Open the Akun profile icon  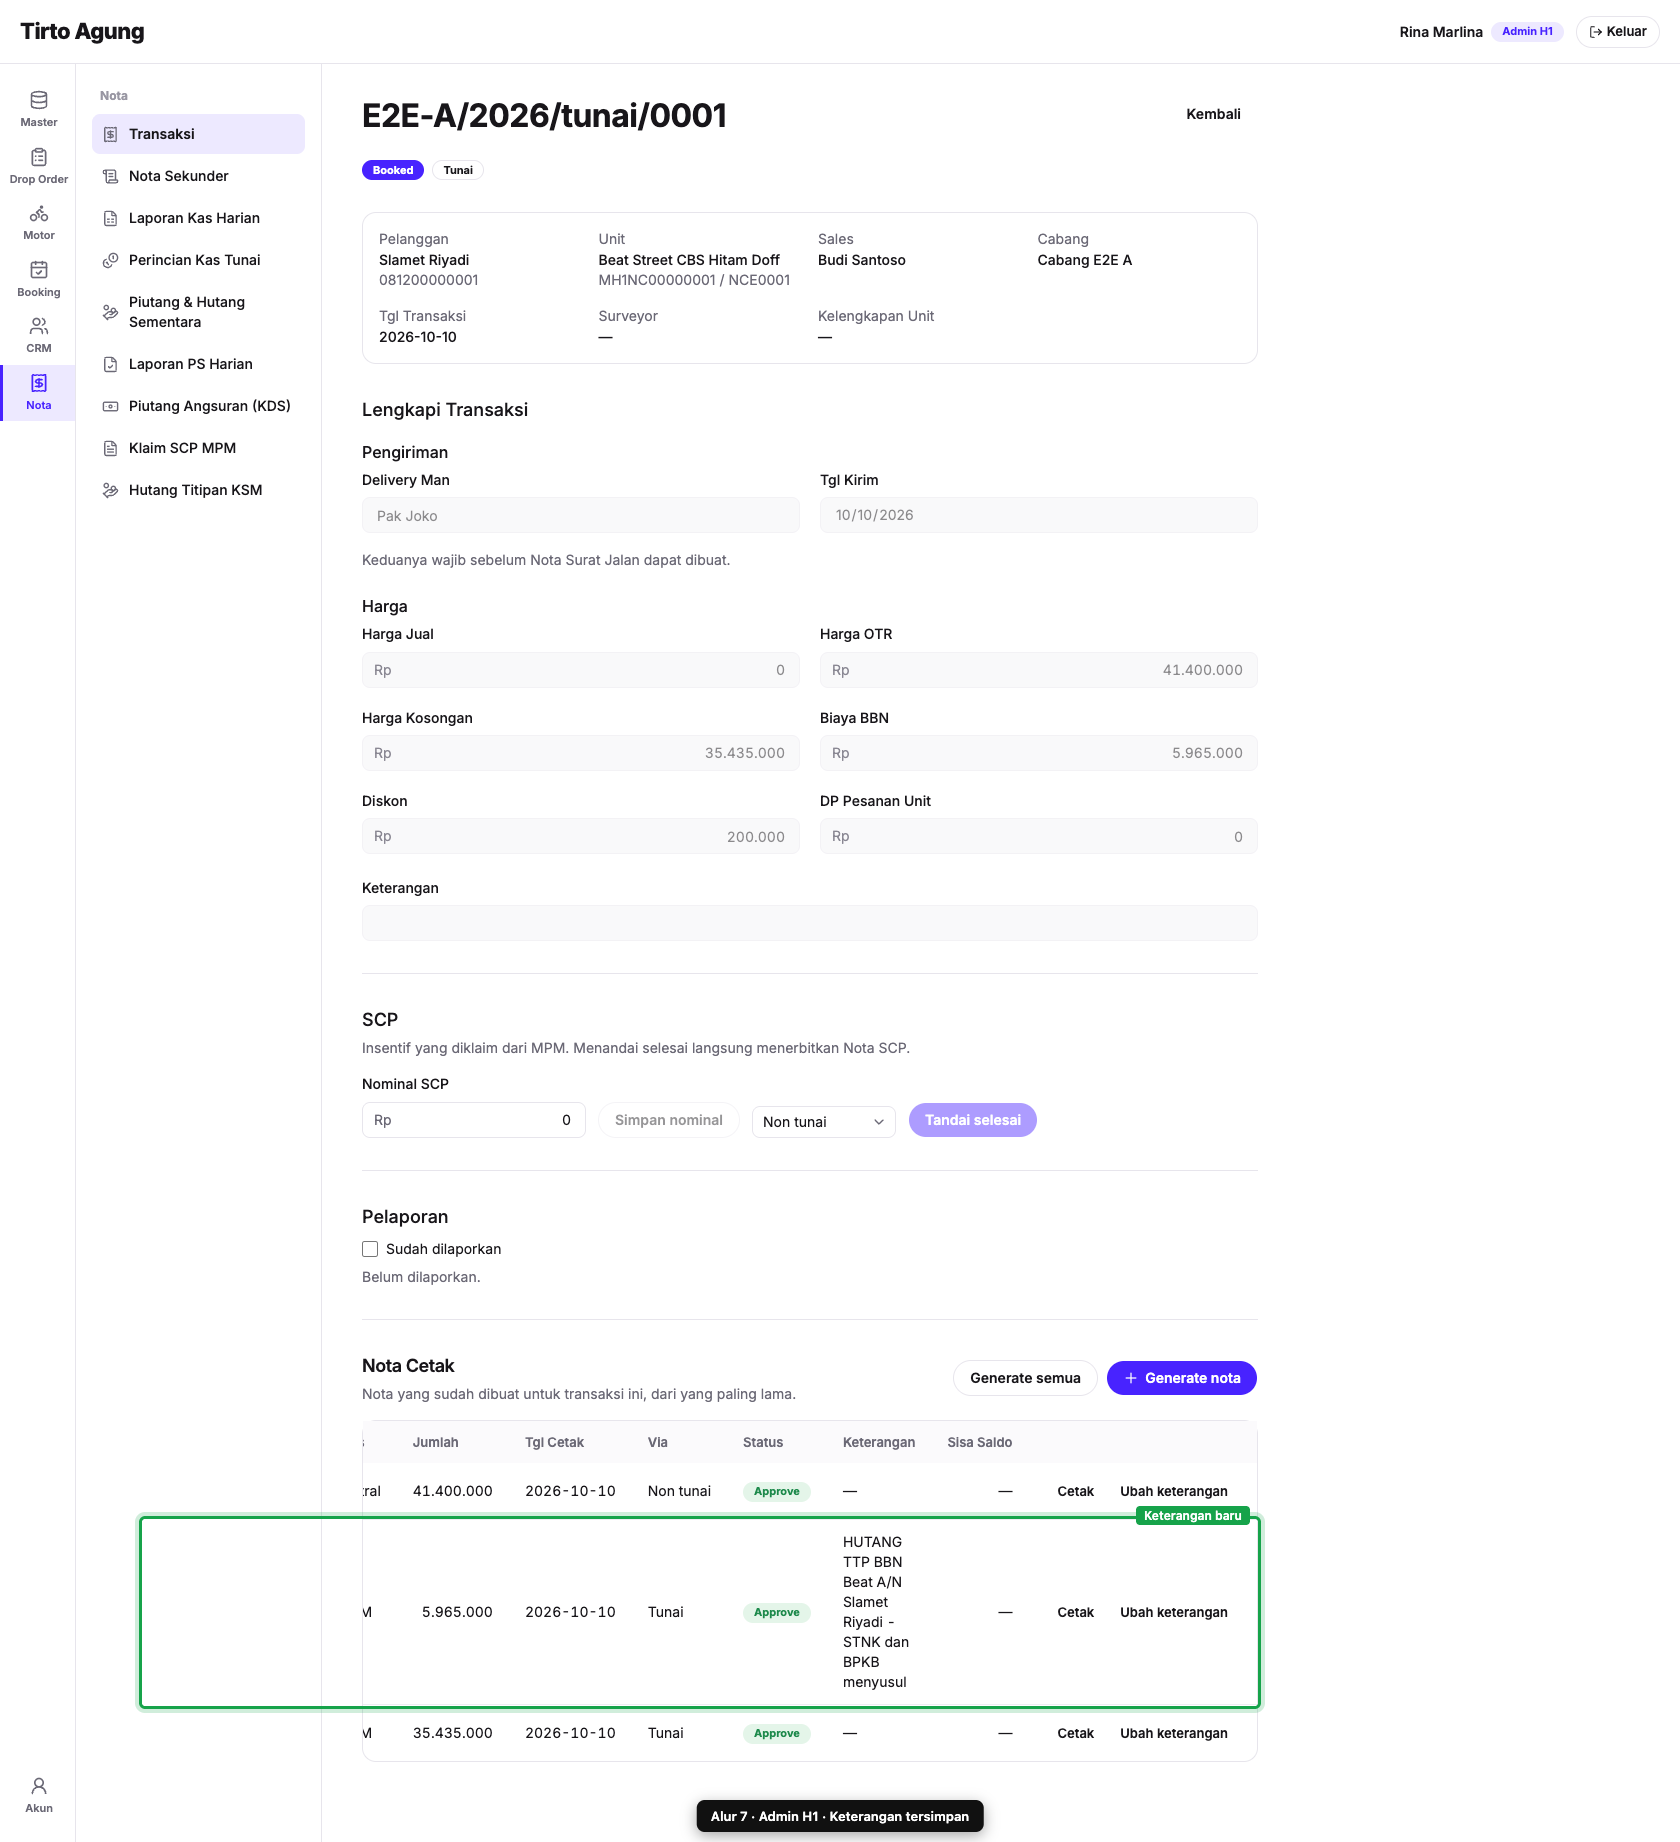(x=39, y=1786)
